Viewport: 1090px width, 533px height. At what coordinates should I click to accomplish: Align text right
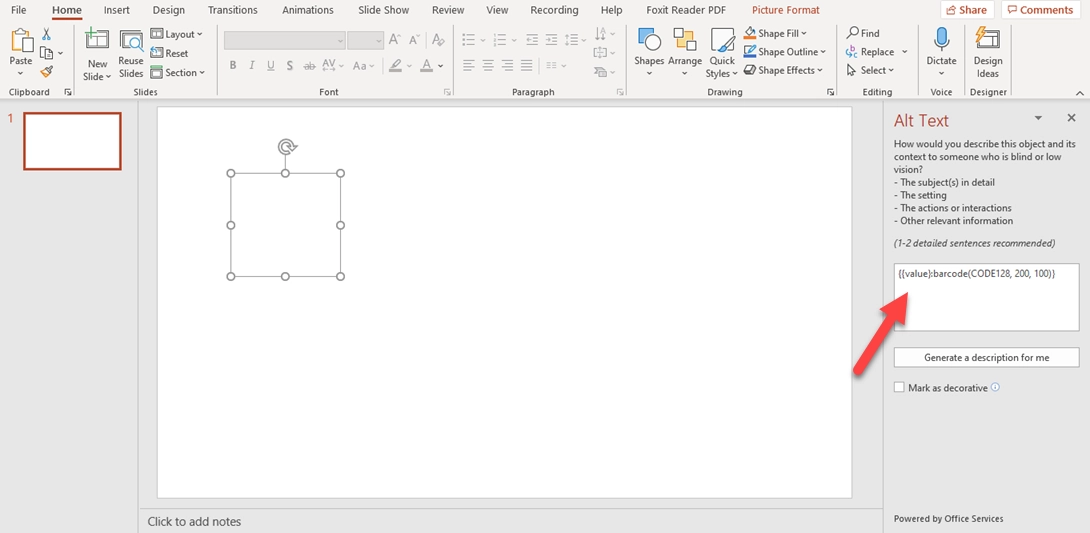pos(507,65)
